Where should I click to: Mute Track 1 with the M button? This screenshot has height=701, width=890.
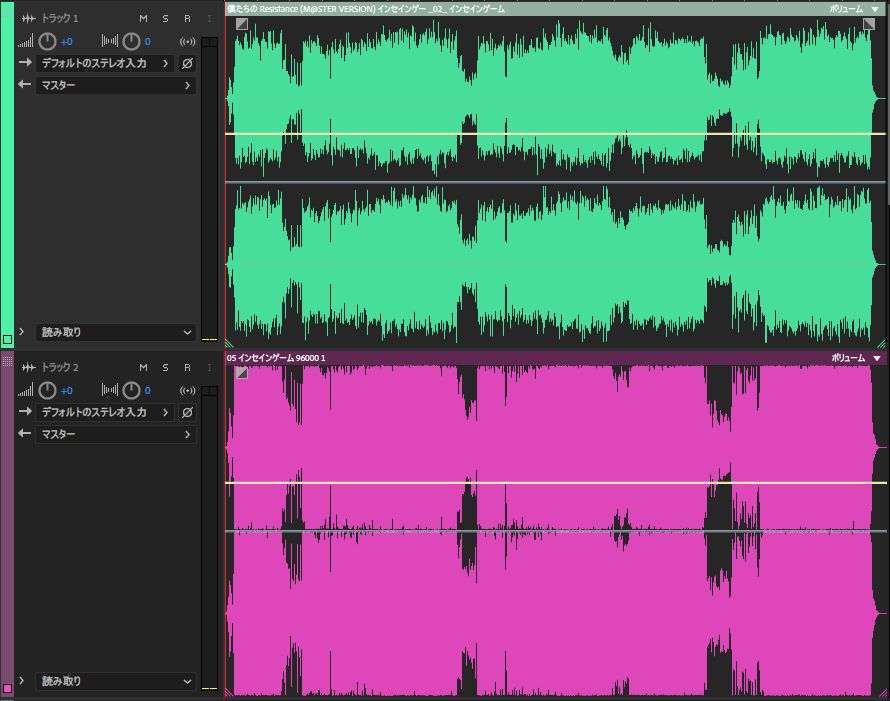143,19
